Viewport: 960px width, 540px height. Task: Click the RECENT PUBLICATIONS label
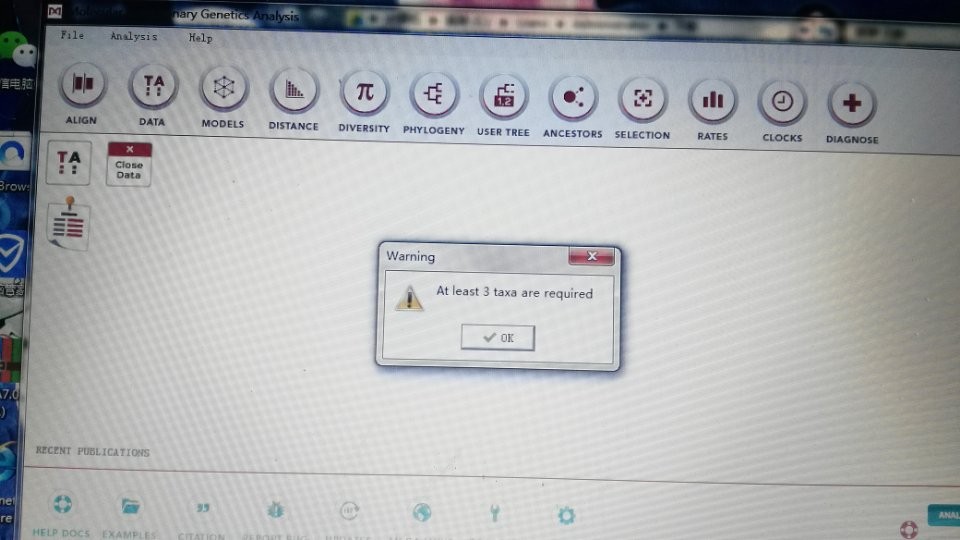[x=92, y=451]
